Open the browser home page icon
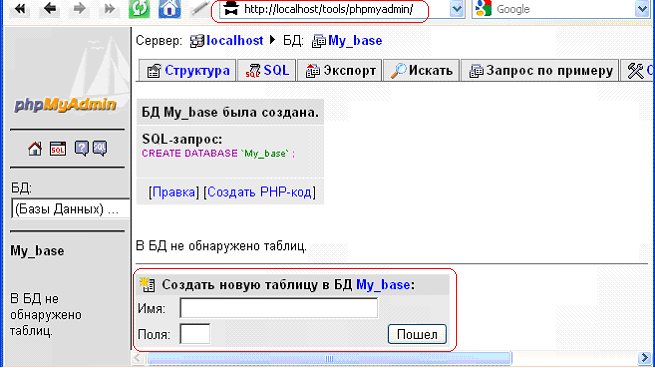 click(170, 9)
